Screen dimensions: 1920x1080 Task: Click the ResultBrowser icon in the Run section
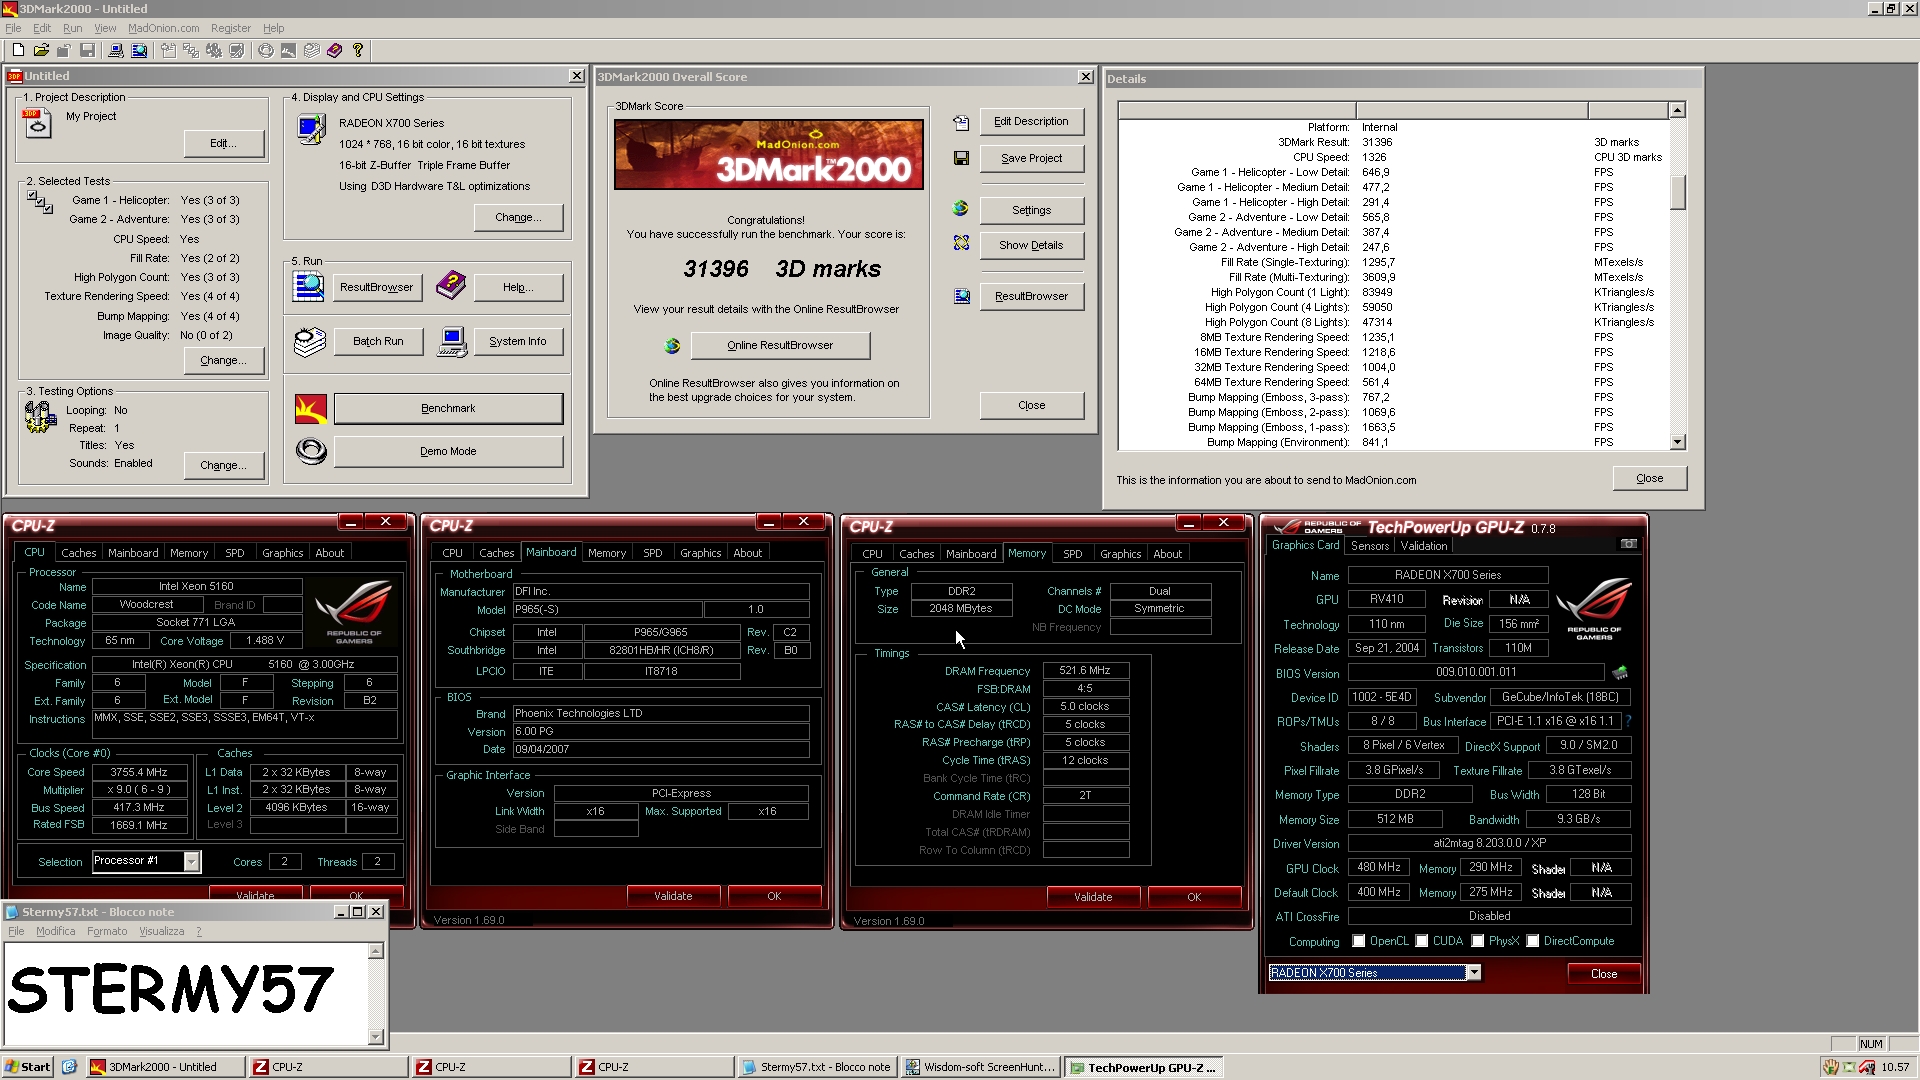(308, 287)
